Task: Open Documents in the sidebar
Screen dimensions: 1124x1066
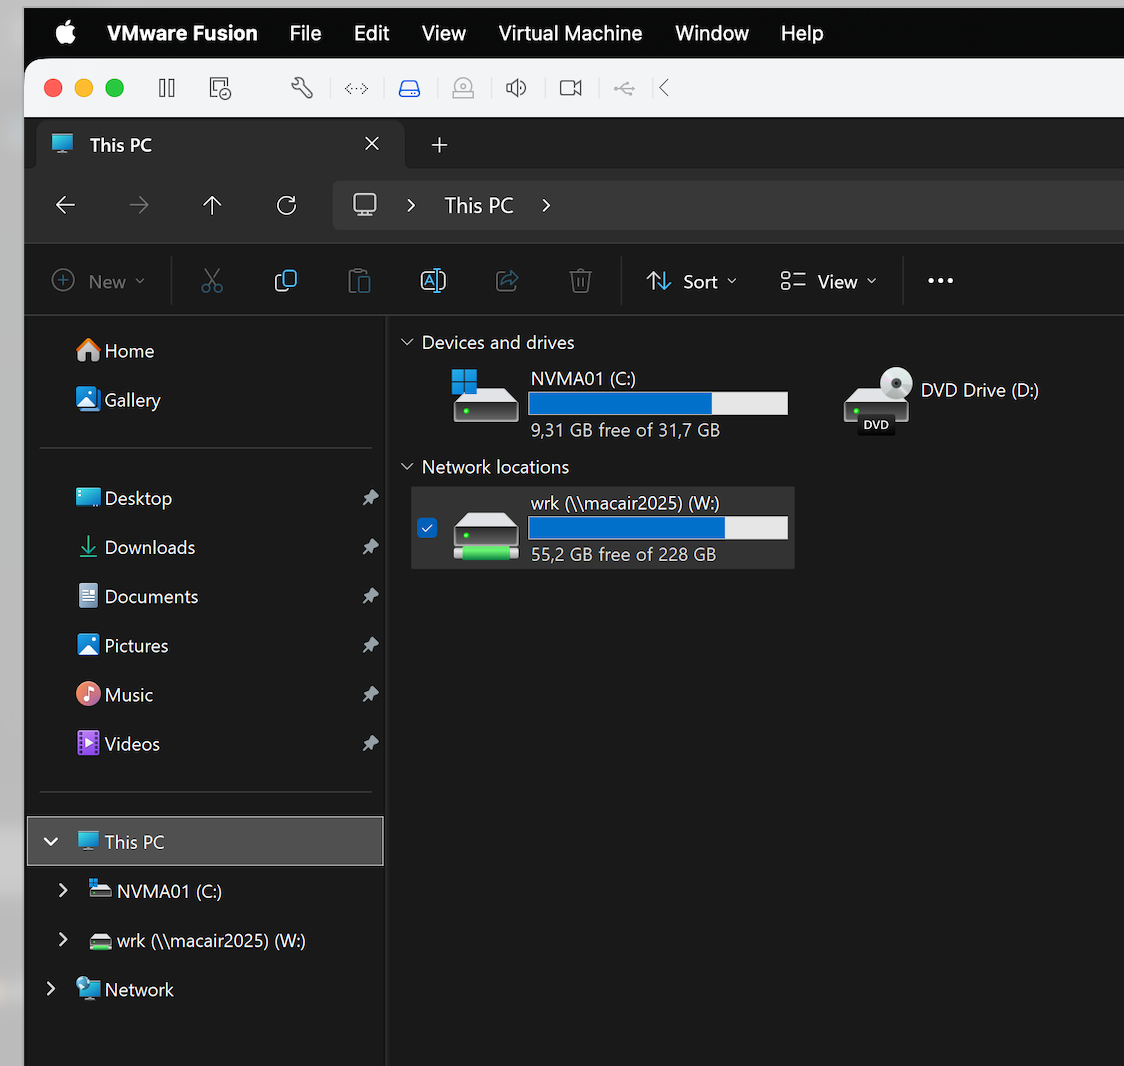Action: [x=137, y=596]
